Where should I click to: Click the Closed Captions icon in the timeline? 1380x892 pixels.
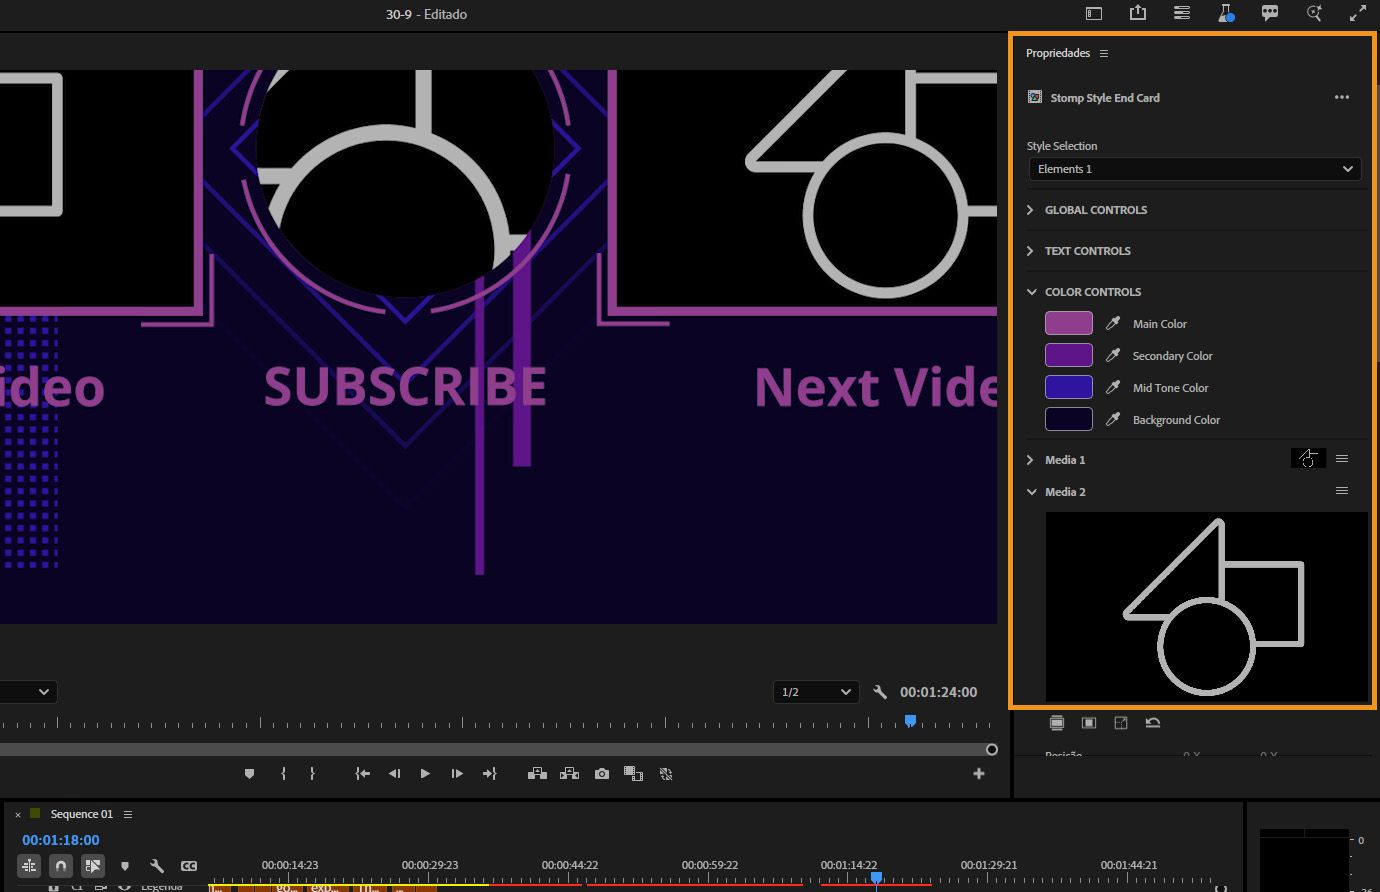[x=189, y=866]
